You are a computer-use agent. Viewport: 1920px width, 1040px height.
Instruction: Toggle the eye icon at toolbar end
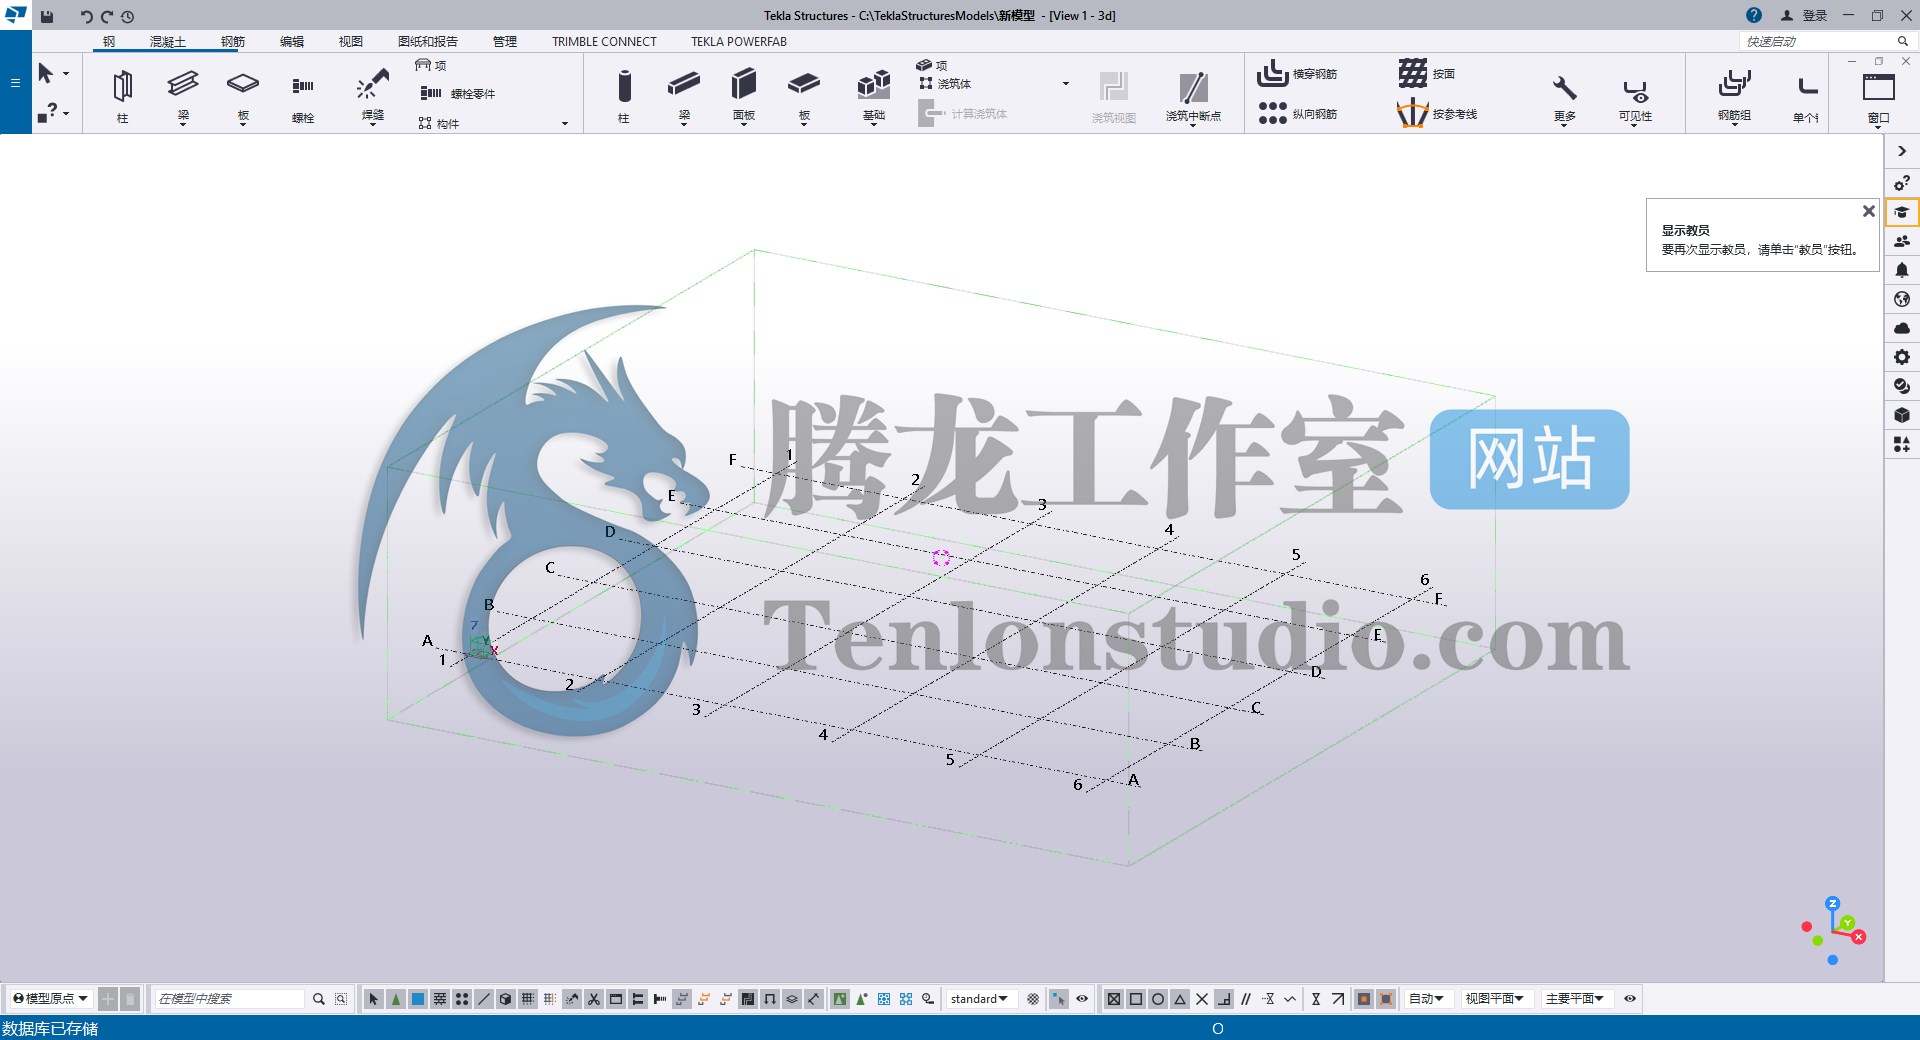(1630, 999)
